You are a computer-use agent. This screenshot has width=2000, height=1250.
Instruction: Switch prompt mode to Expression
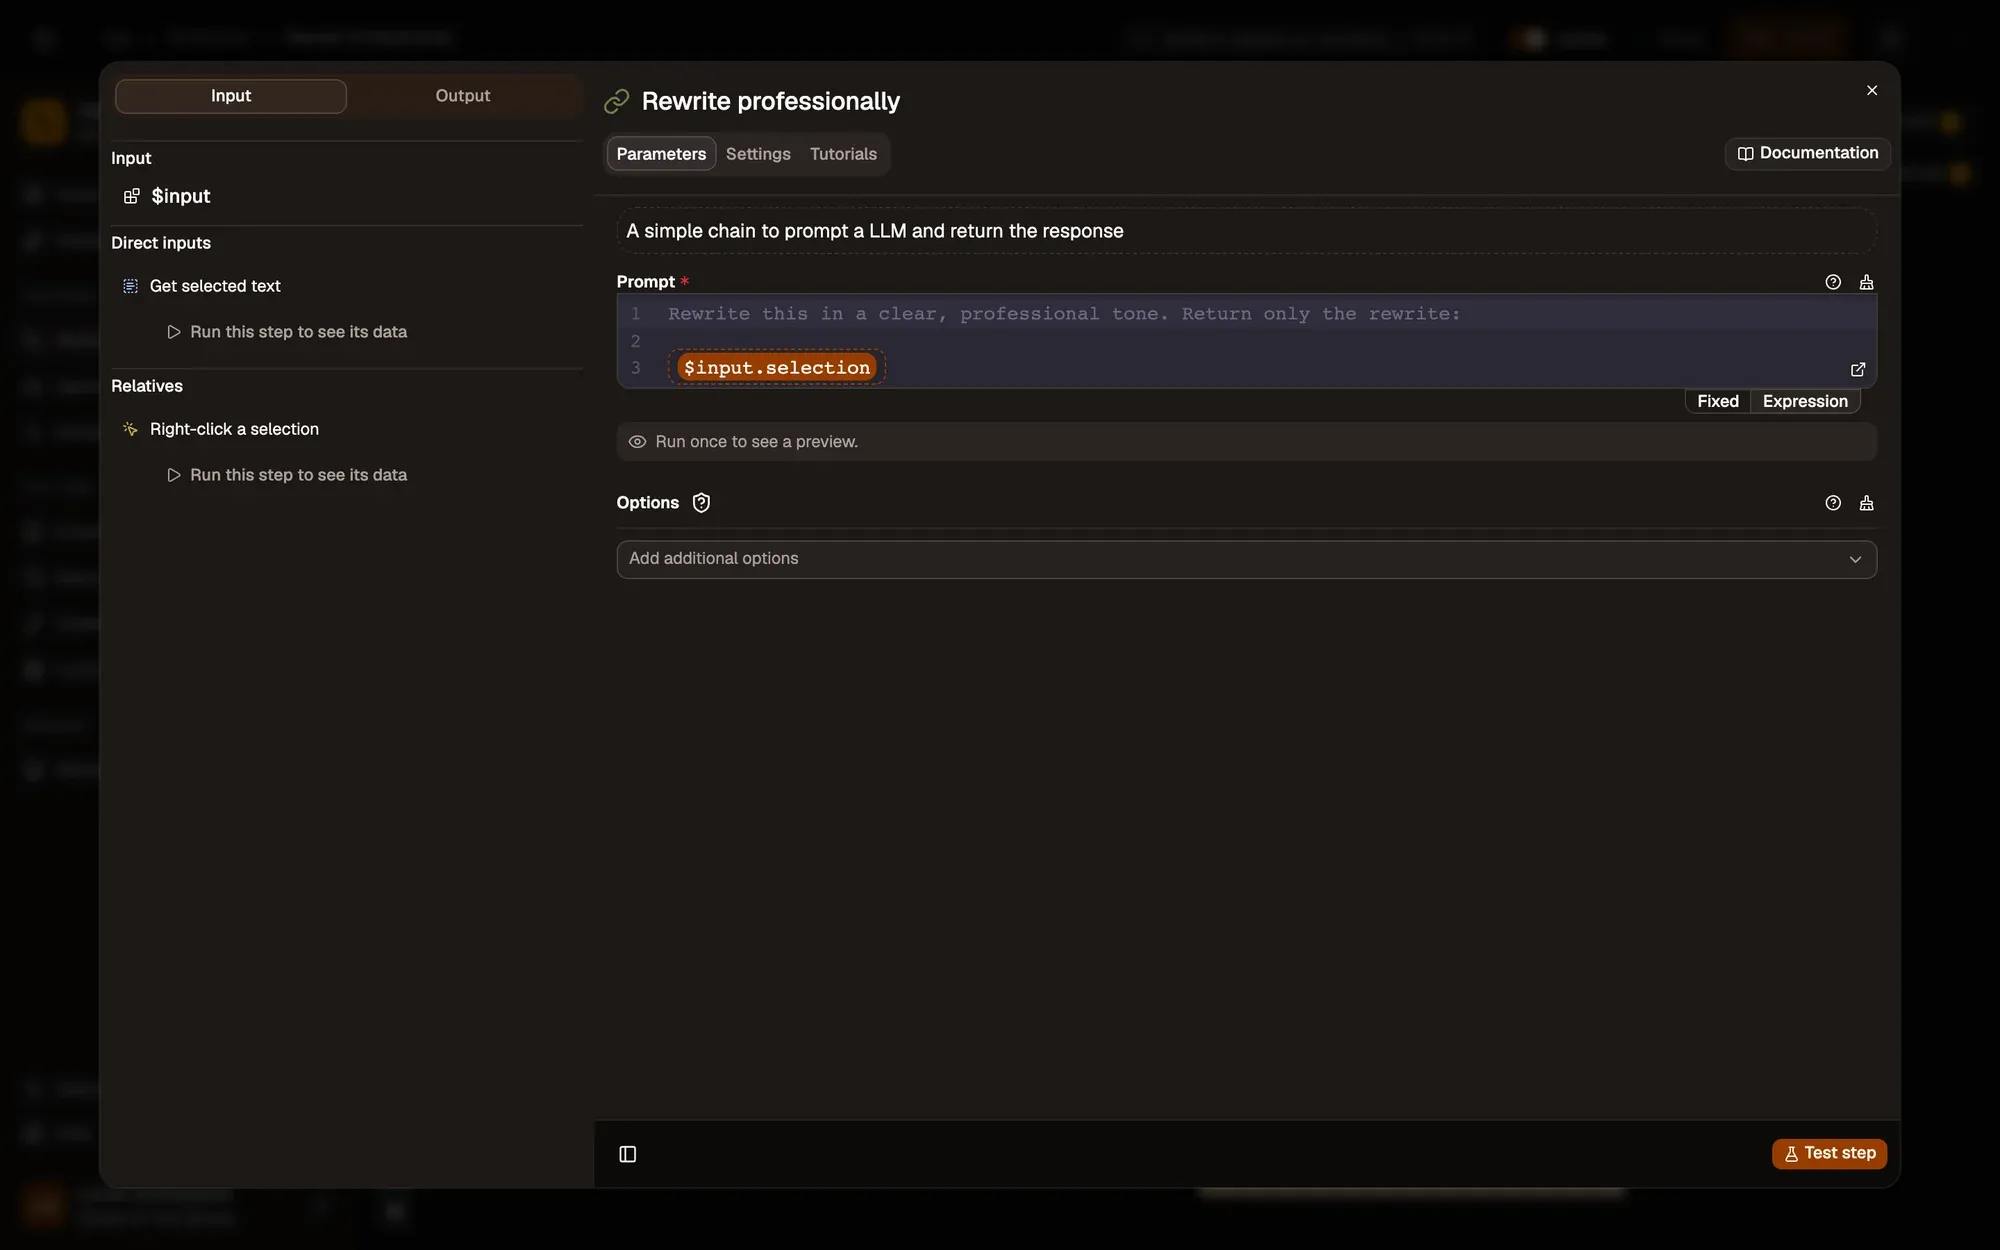(1805, 401)
